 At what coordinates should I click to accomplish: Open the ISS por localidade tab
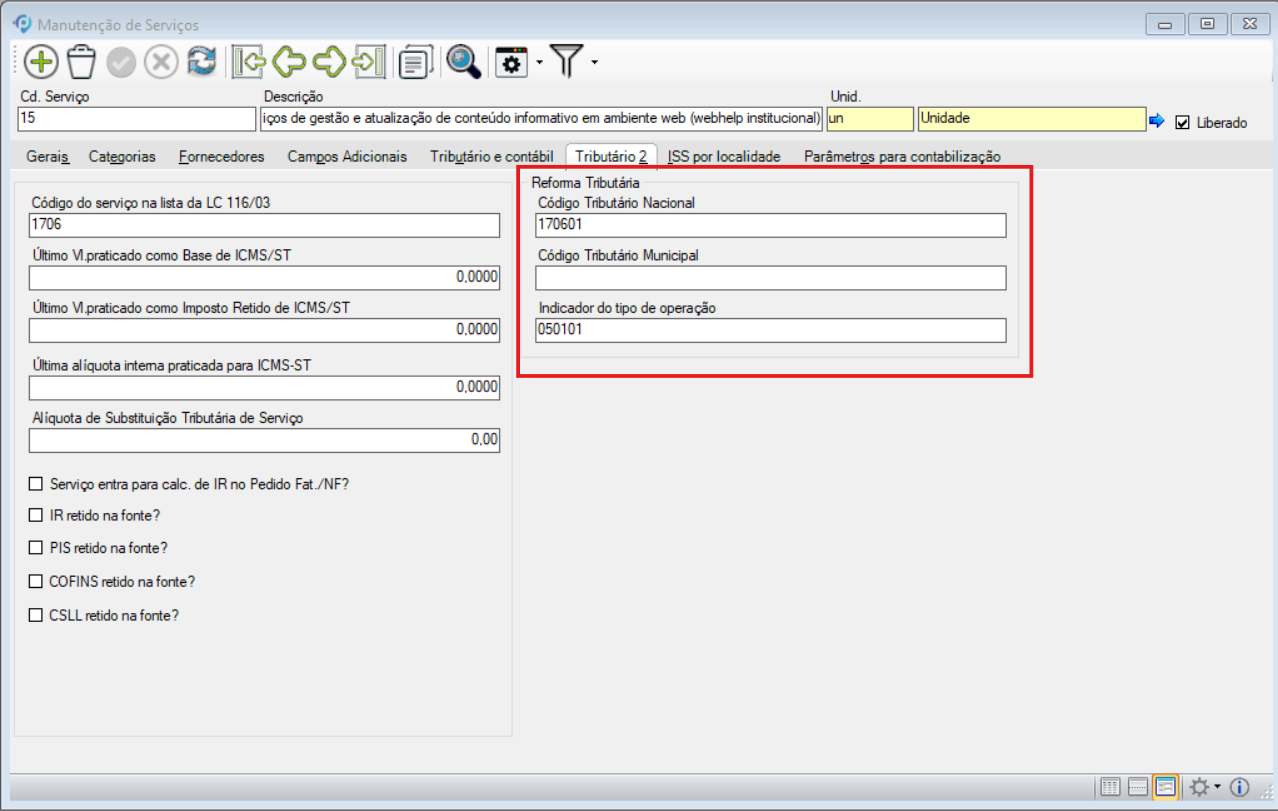(x=724, y=156)
